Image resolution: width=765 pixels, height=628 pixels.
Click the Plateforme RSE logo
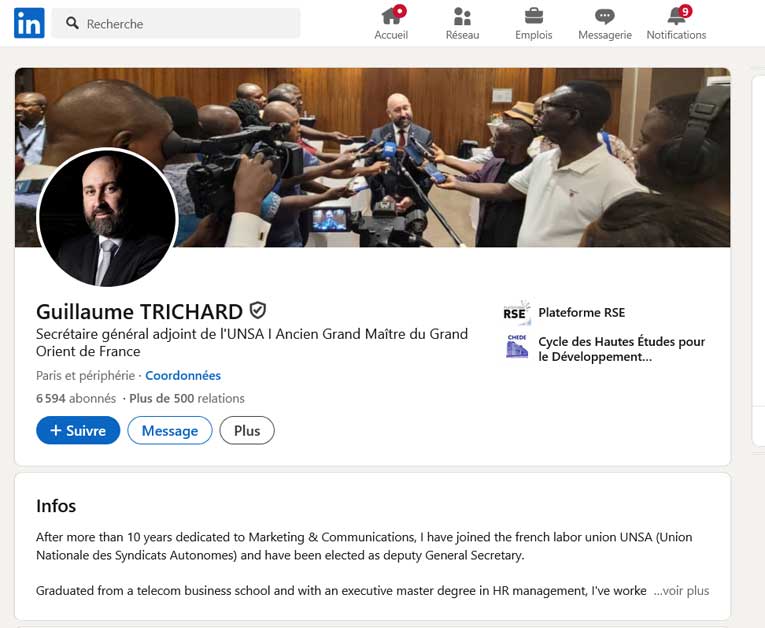(516, 312)
